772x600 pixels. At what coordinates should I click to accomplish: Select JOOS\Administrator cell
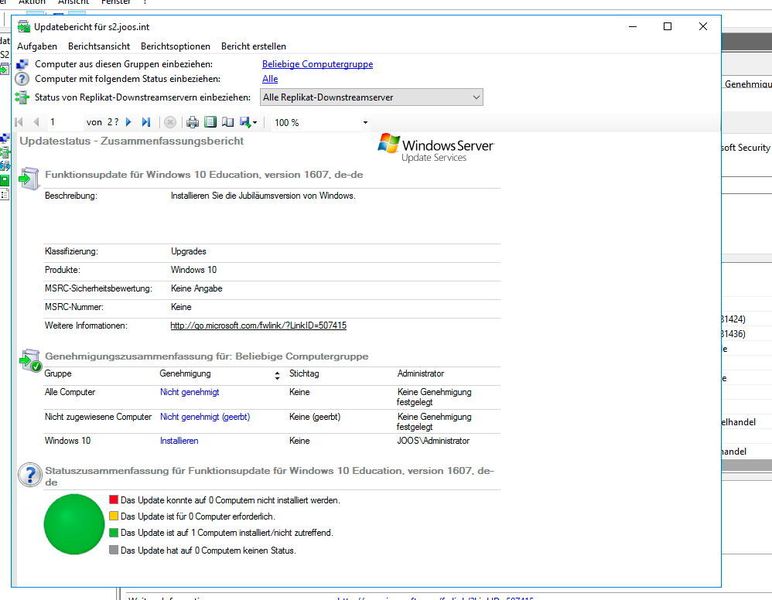(x=433, y=441)
